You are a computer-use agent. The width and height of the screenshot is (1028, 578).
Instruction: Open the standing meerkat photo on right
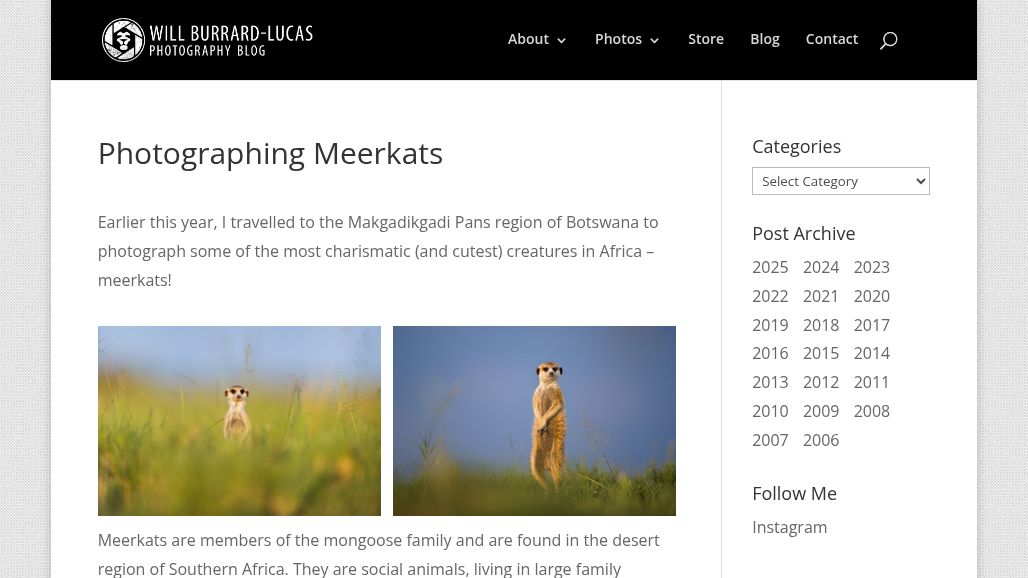click(534, 420)
